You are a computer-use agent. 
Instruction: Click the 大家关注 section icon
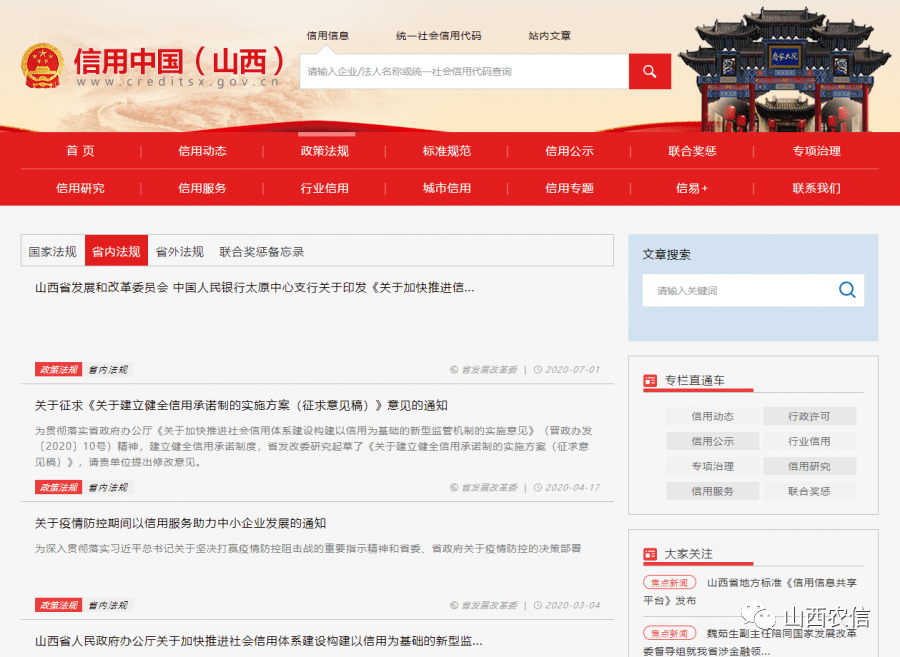tap(650, 554)
